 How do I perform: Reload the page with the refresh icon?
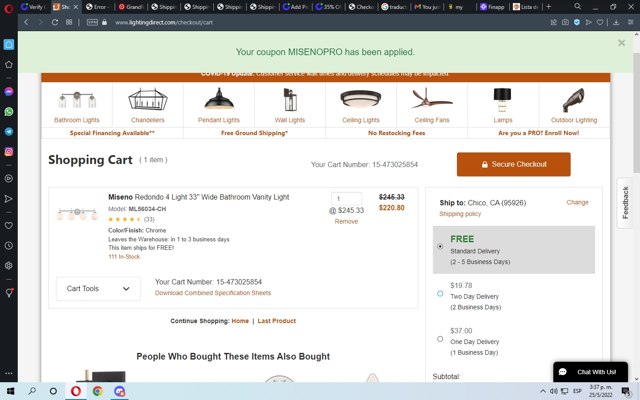click(x=55, y=22)
